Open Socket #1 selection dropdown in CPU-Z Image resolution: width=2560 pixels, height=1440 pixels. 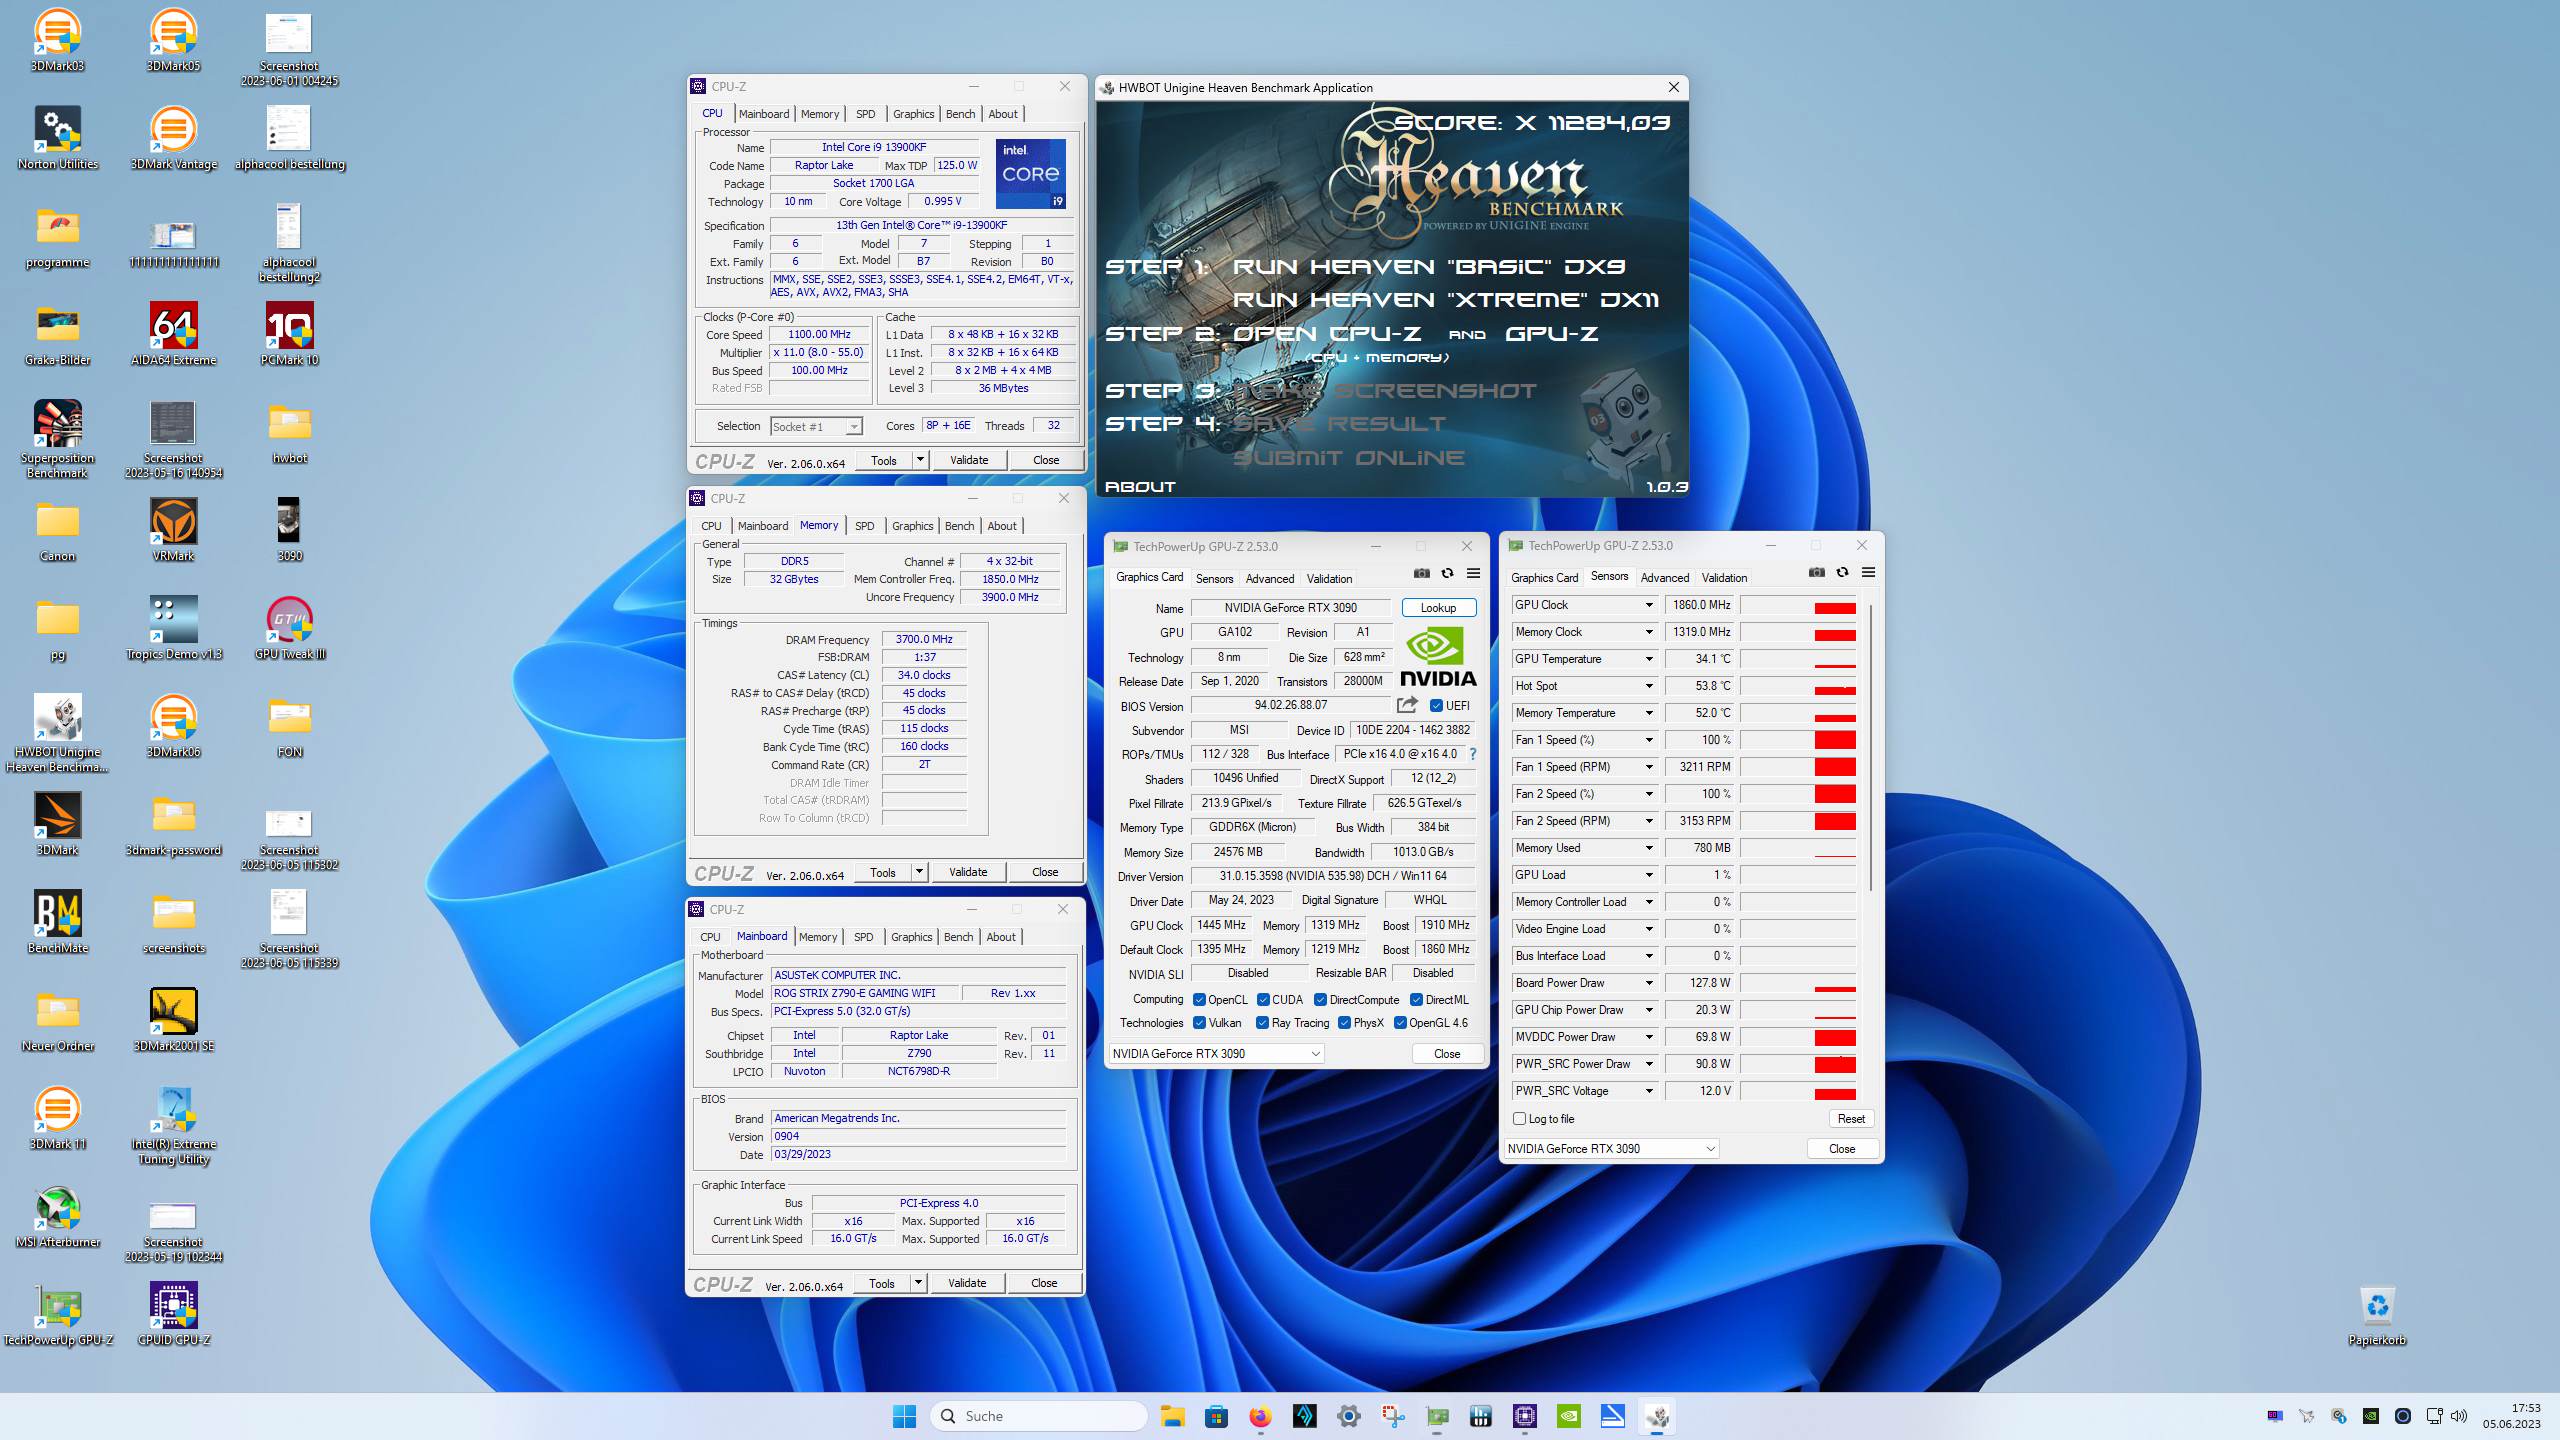[816, 427]
